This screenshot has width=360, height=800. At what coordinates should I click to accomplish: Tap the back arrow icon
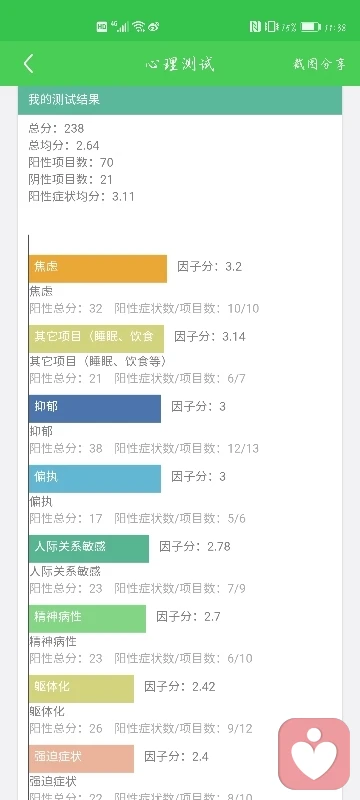pyautogui.click(x=29, y=64)
